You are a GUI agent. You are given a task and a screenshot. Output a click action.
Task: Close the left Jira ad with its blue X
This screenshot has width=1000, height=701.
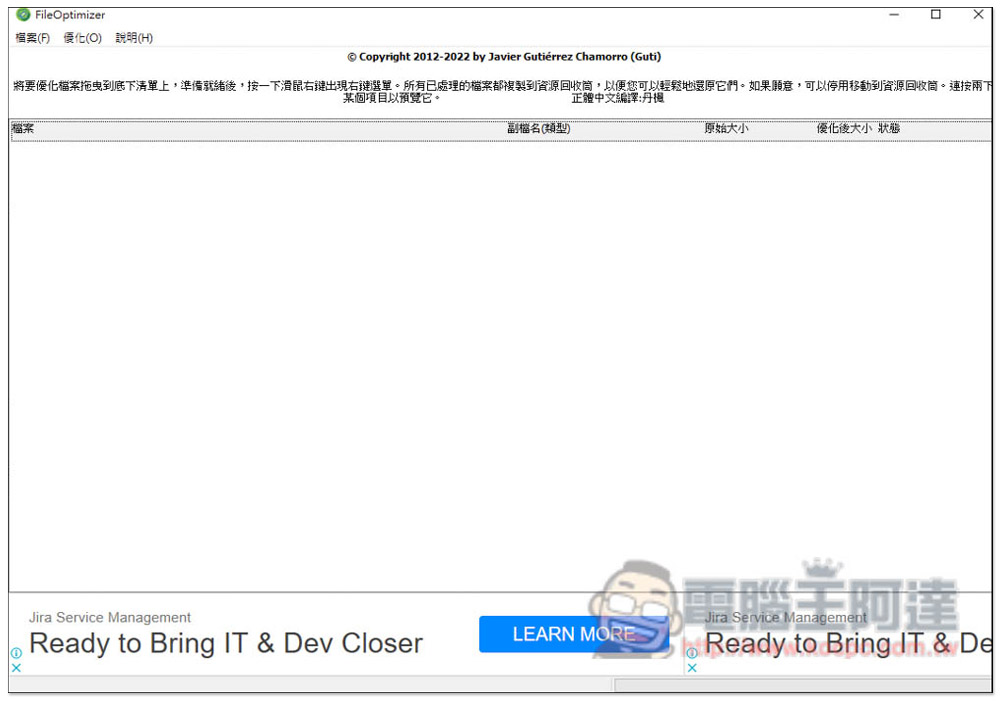tap(16, 668)
